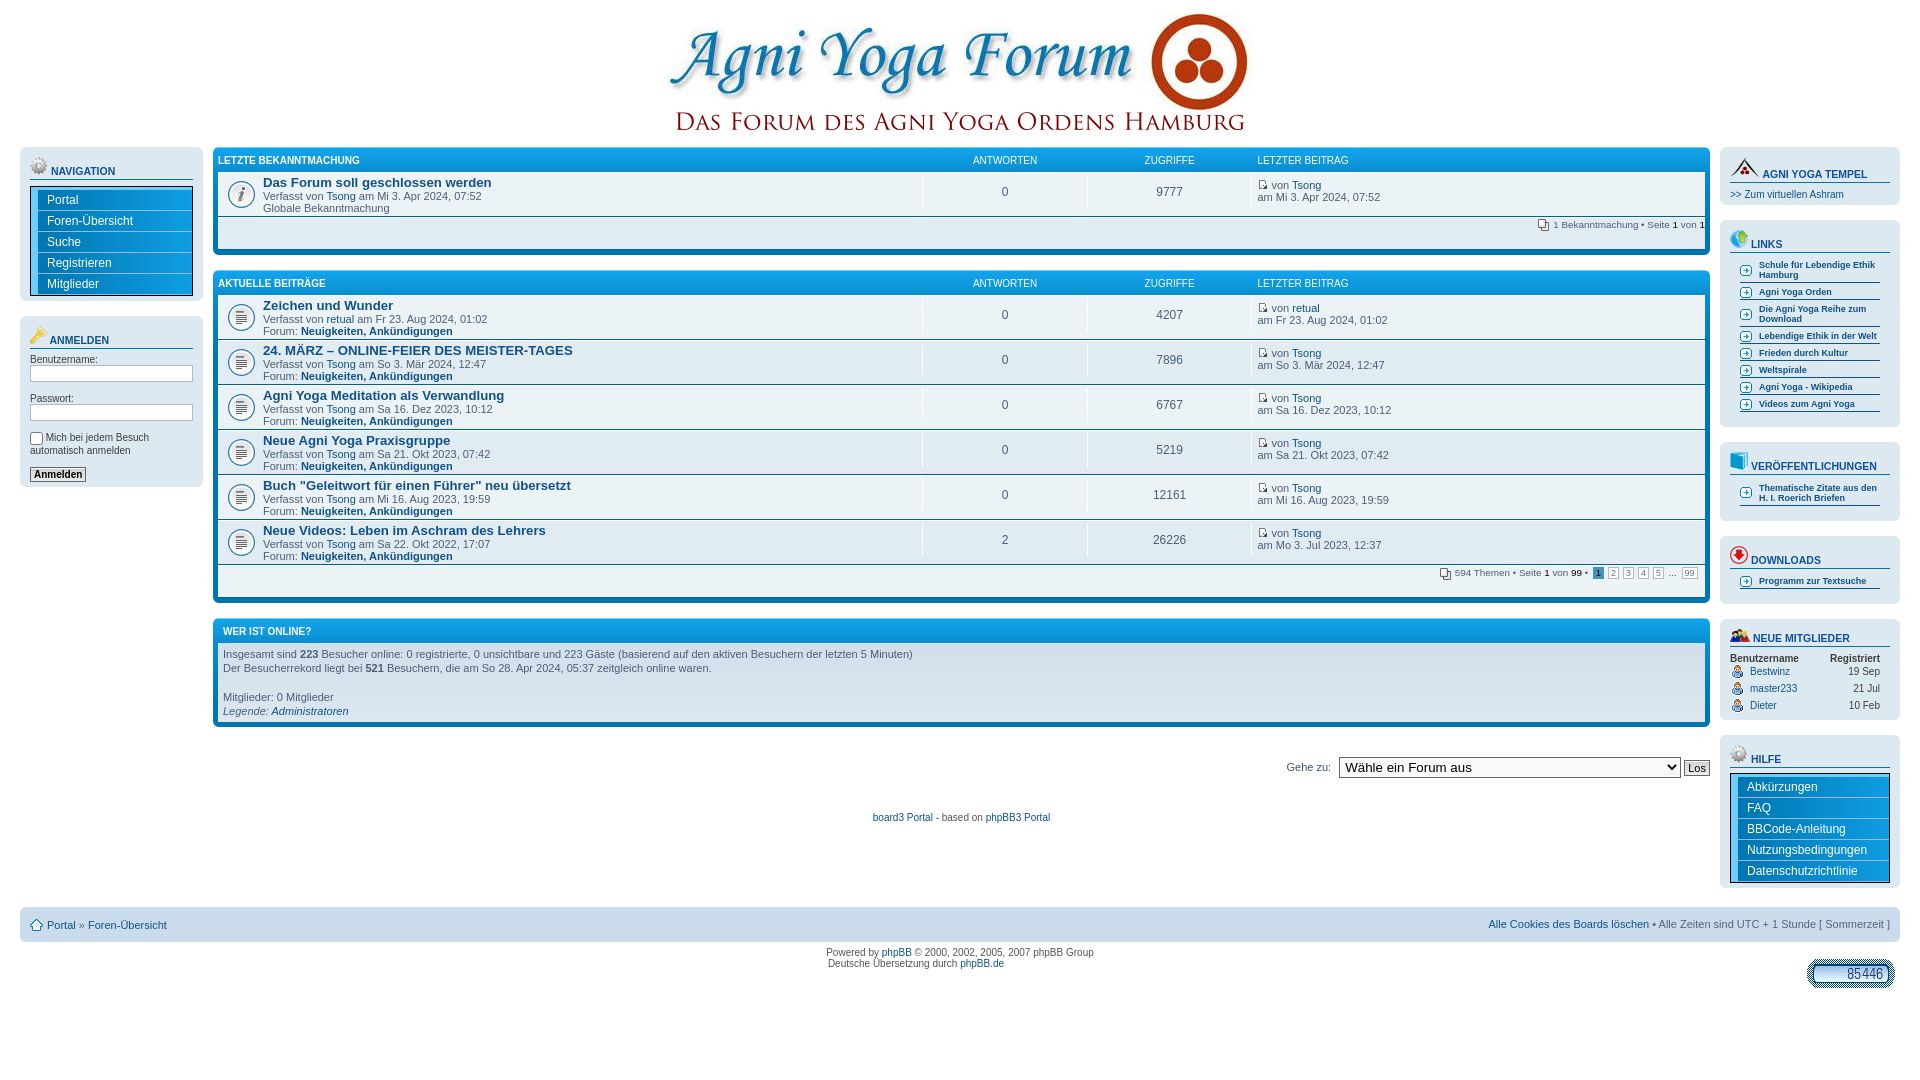Image resolution: width=1920 pixels, height=1080 pixels.
Task: Open Thematische Zitate aus den H. I. Roerich Briefen
Action: [1817, 493]
